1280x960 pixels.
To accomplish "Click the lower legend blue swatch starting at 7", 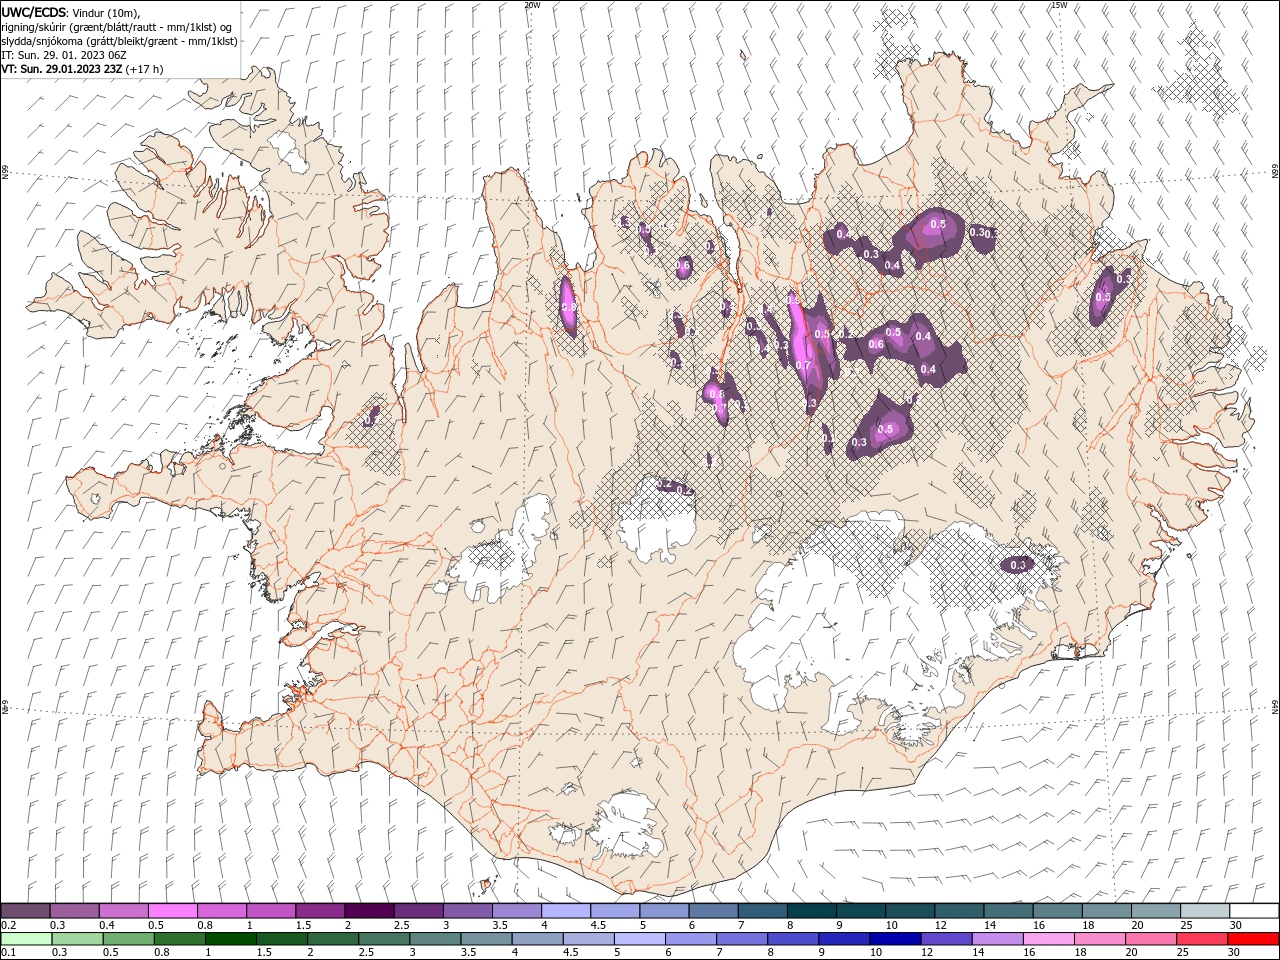I will [x=741, y=938].
